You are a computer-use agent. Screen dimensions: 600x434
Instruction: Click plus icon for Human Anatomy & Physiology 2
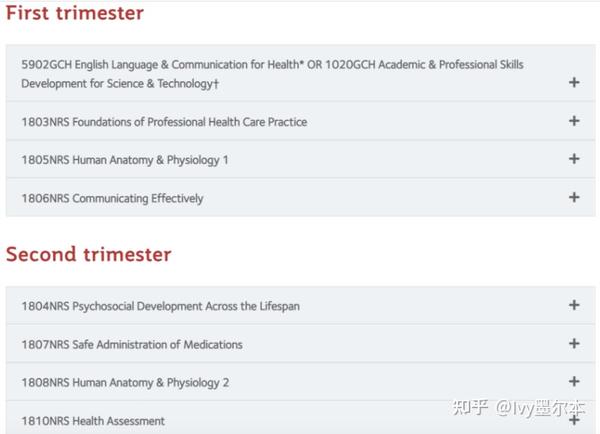(x=574, y=382)
